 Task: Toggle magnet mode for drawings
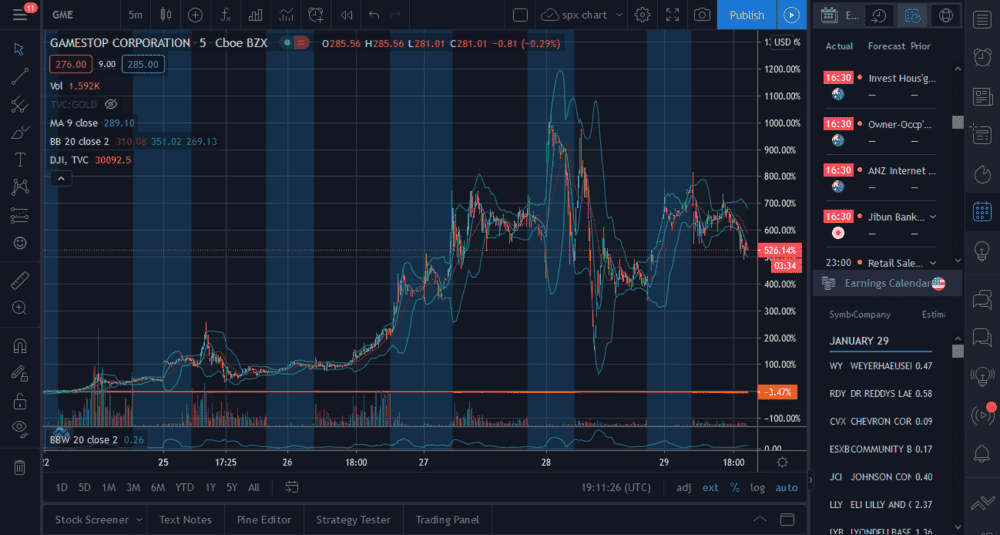20,346
